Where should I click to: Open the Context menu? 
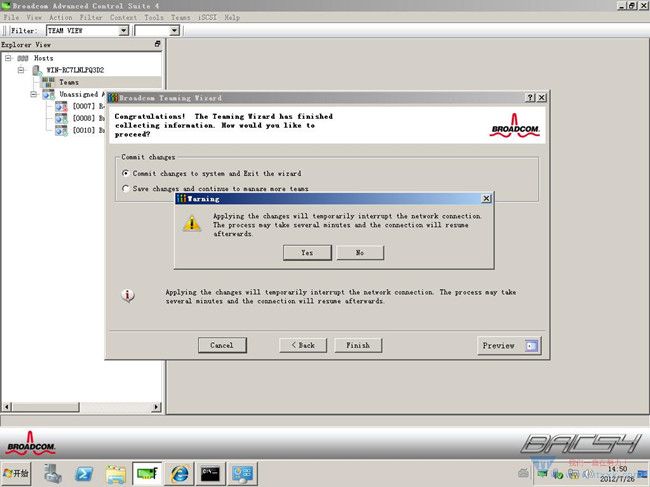coord(123,17)
